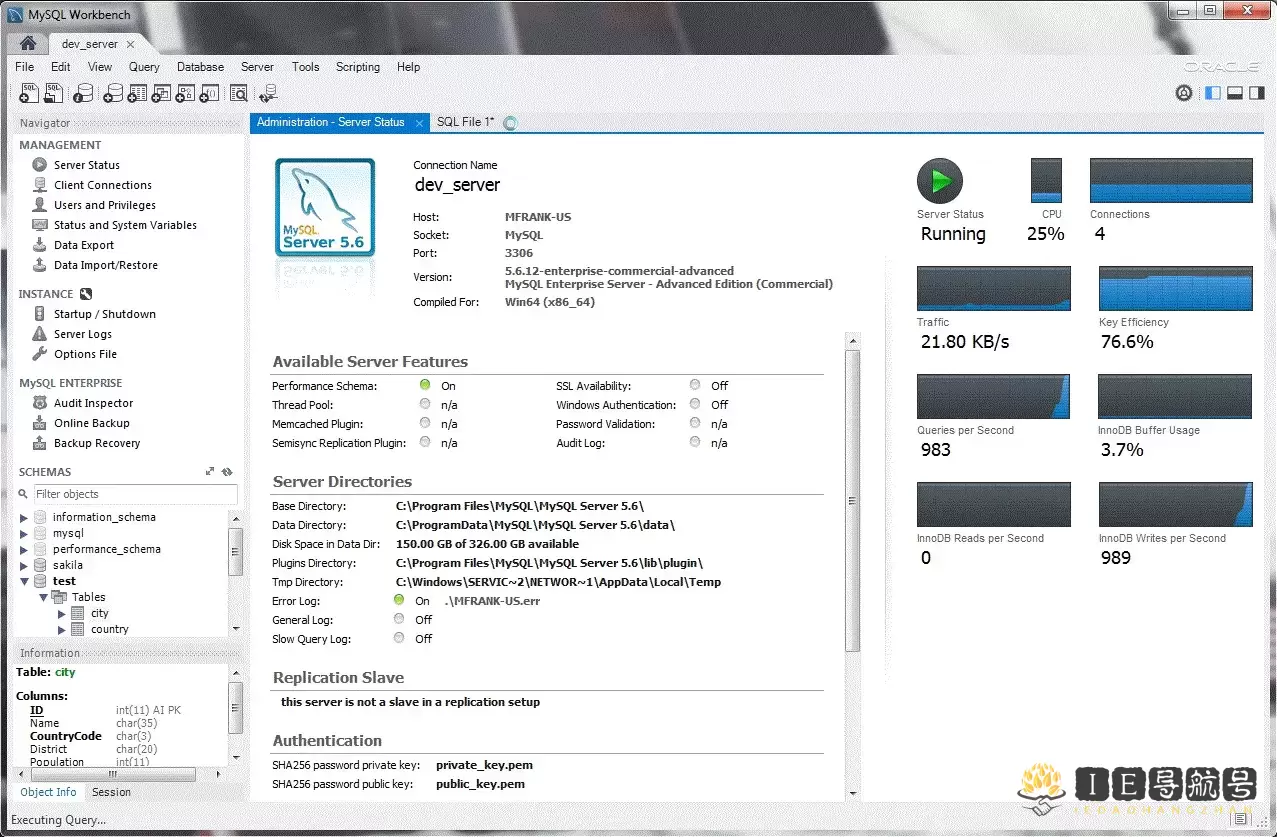
Task: Reconnect to DBMS toolbar icon
Action: coord(267,93)
